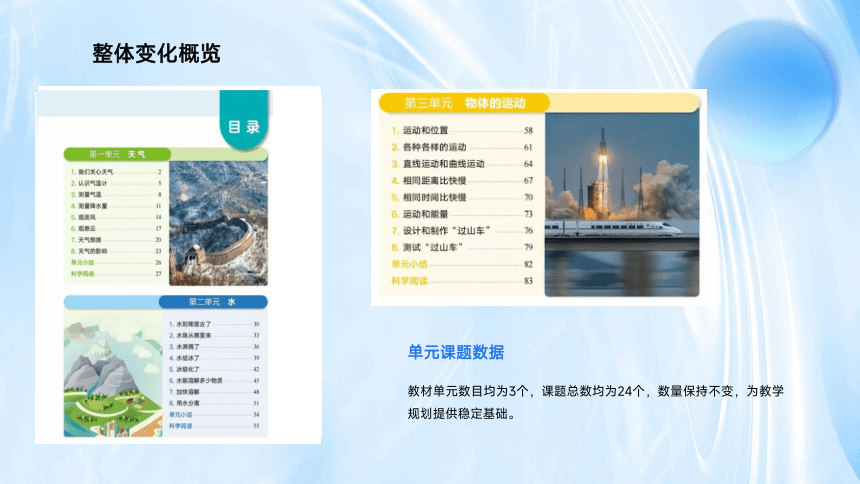The height and width of the screenshot is (484, 860).
Task: Click lesson 5. 观测风
Action: click(x=116, y=217)
